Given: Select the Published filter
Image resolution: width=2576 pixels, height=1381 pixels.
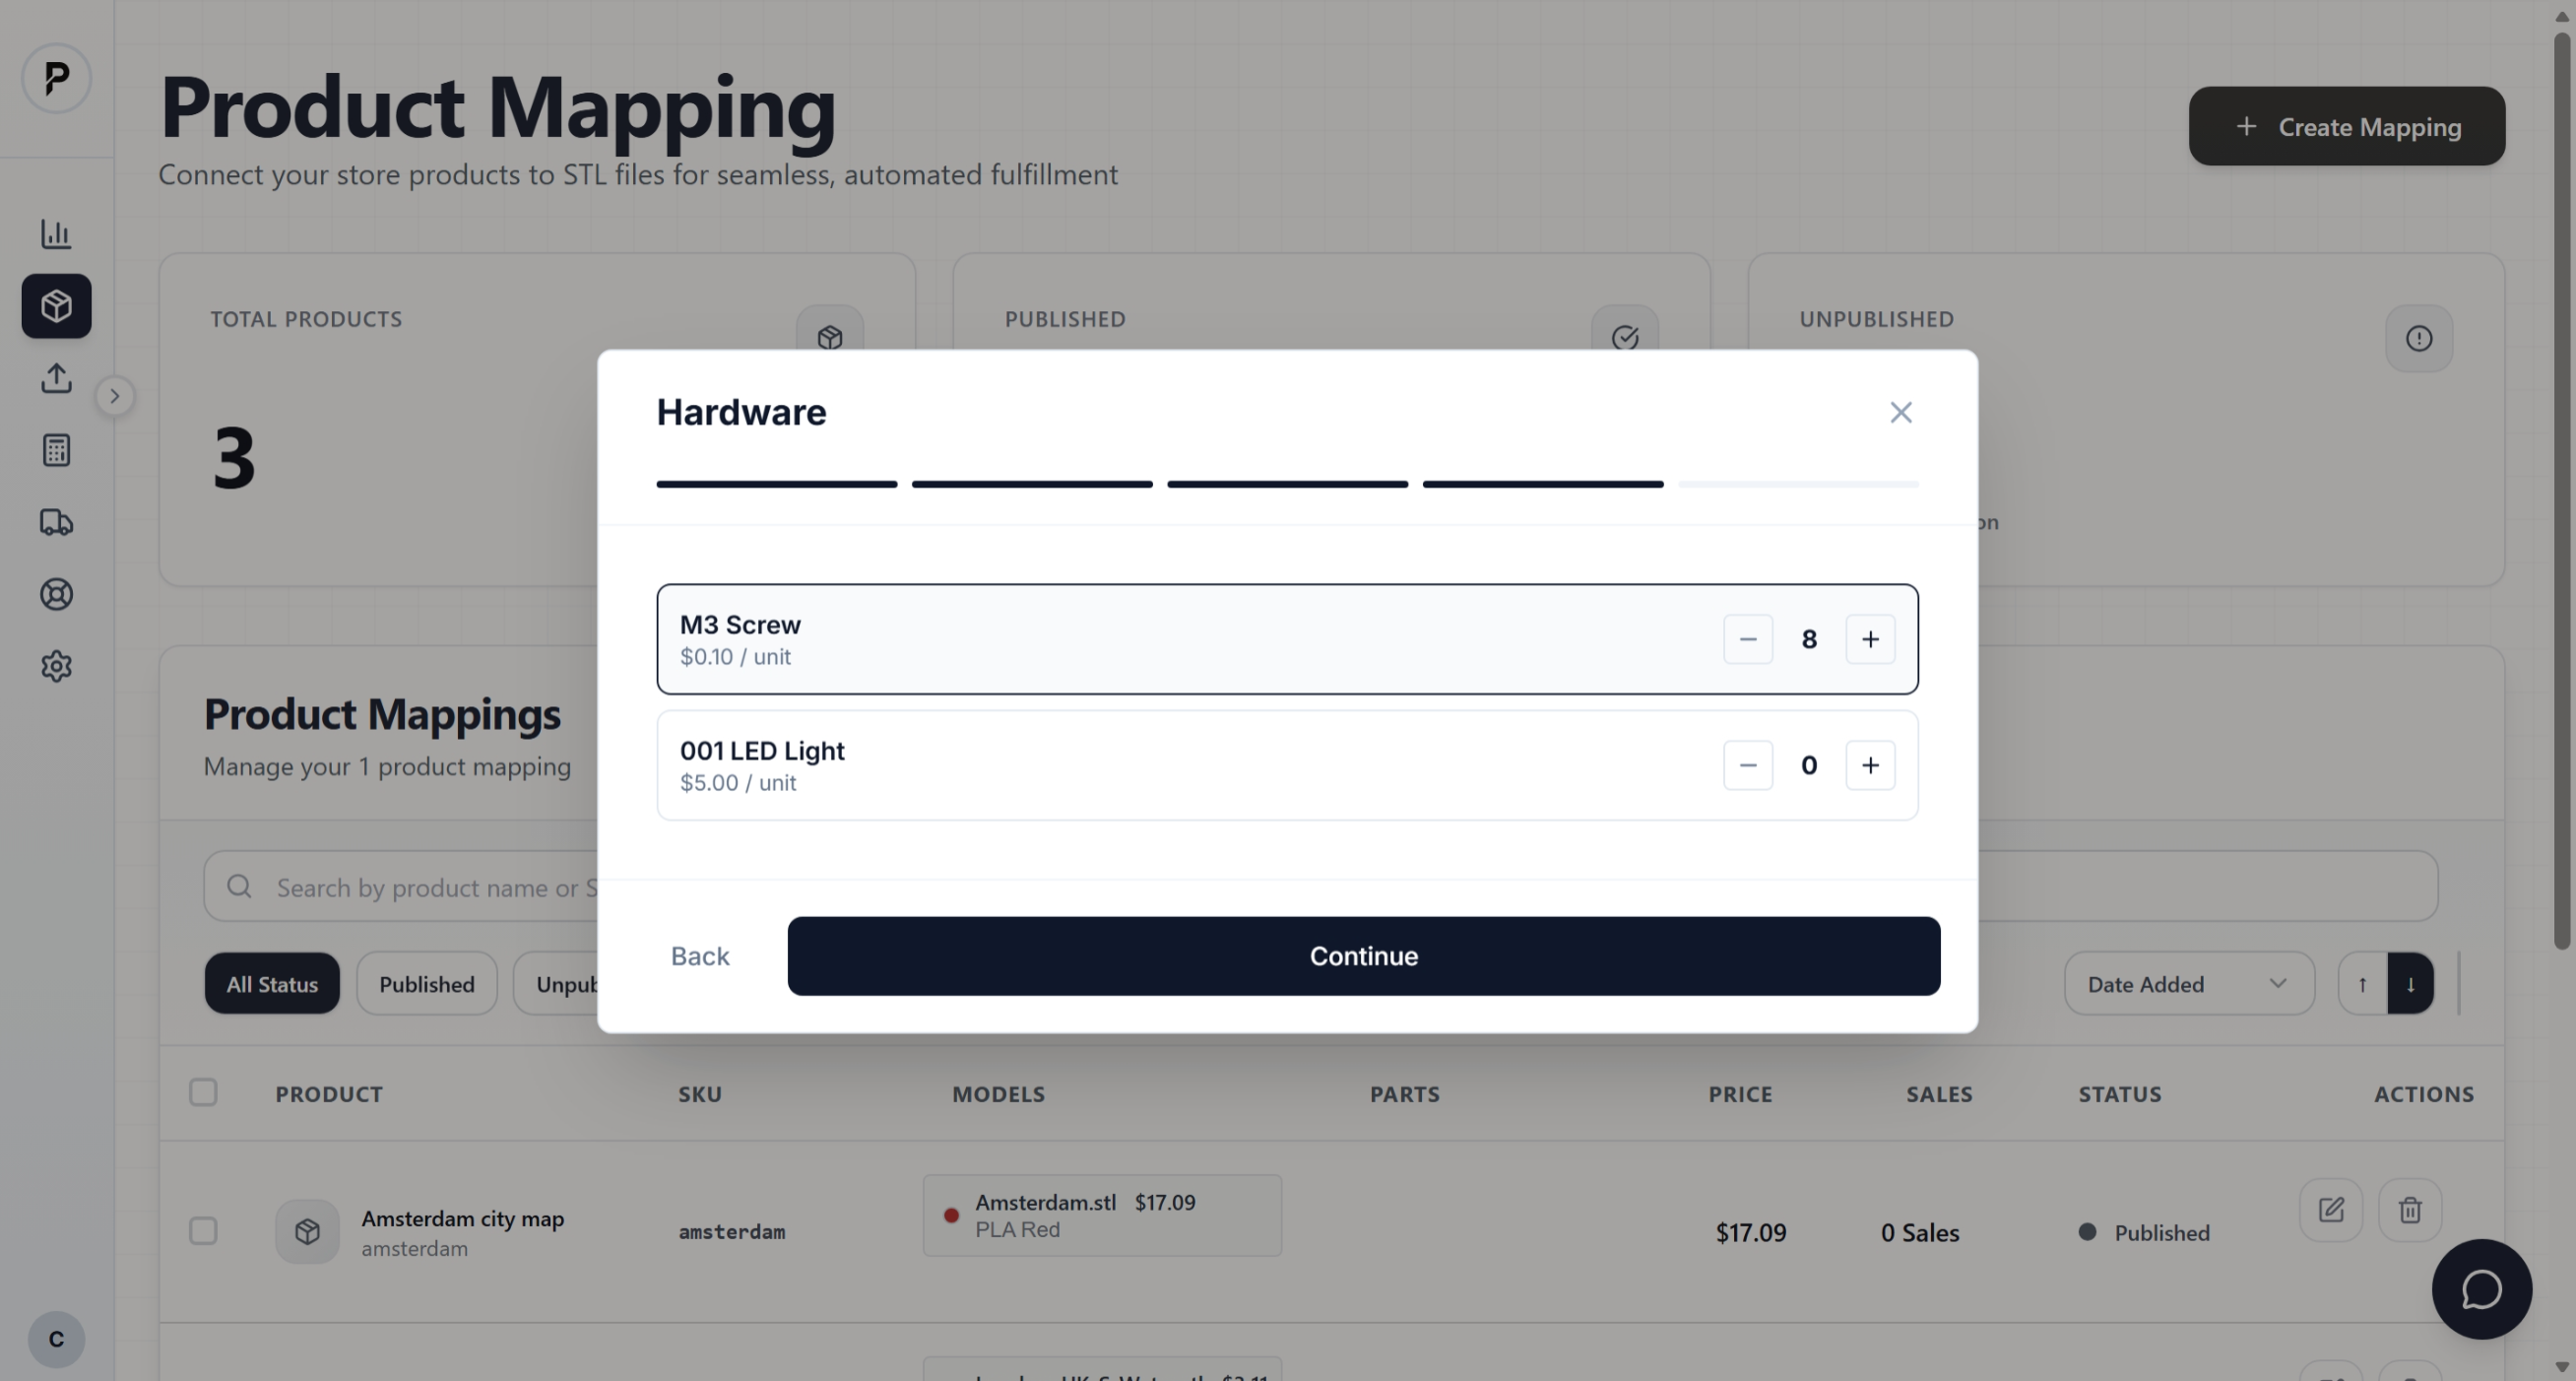Looking at the screenshot, I should click(427, 984).
